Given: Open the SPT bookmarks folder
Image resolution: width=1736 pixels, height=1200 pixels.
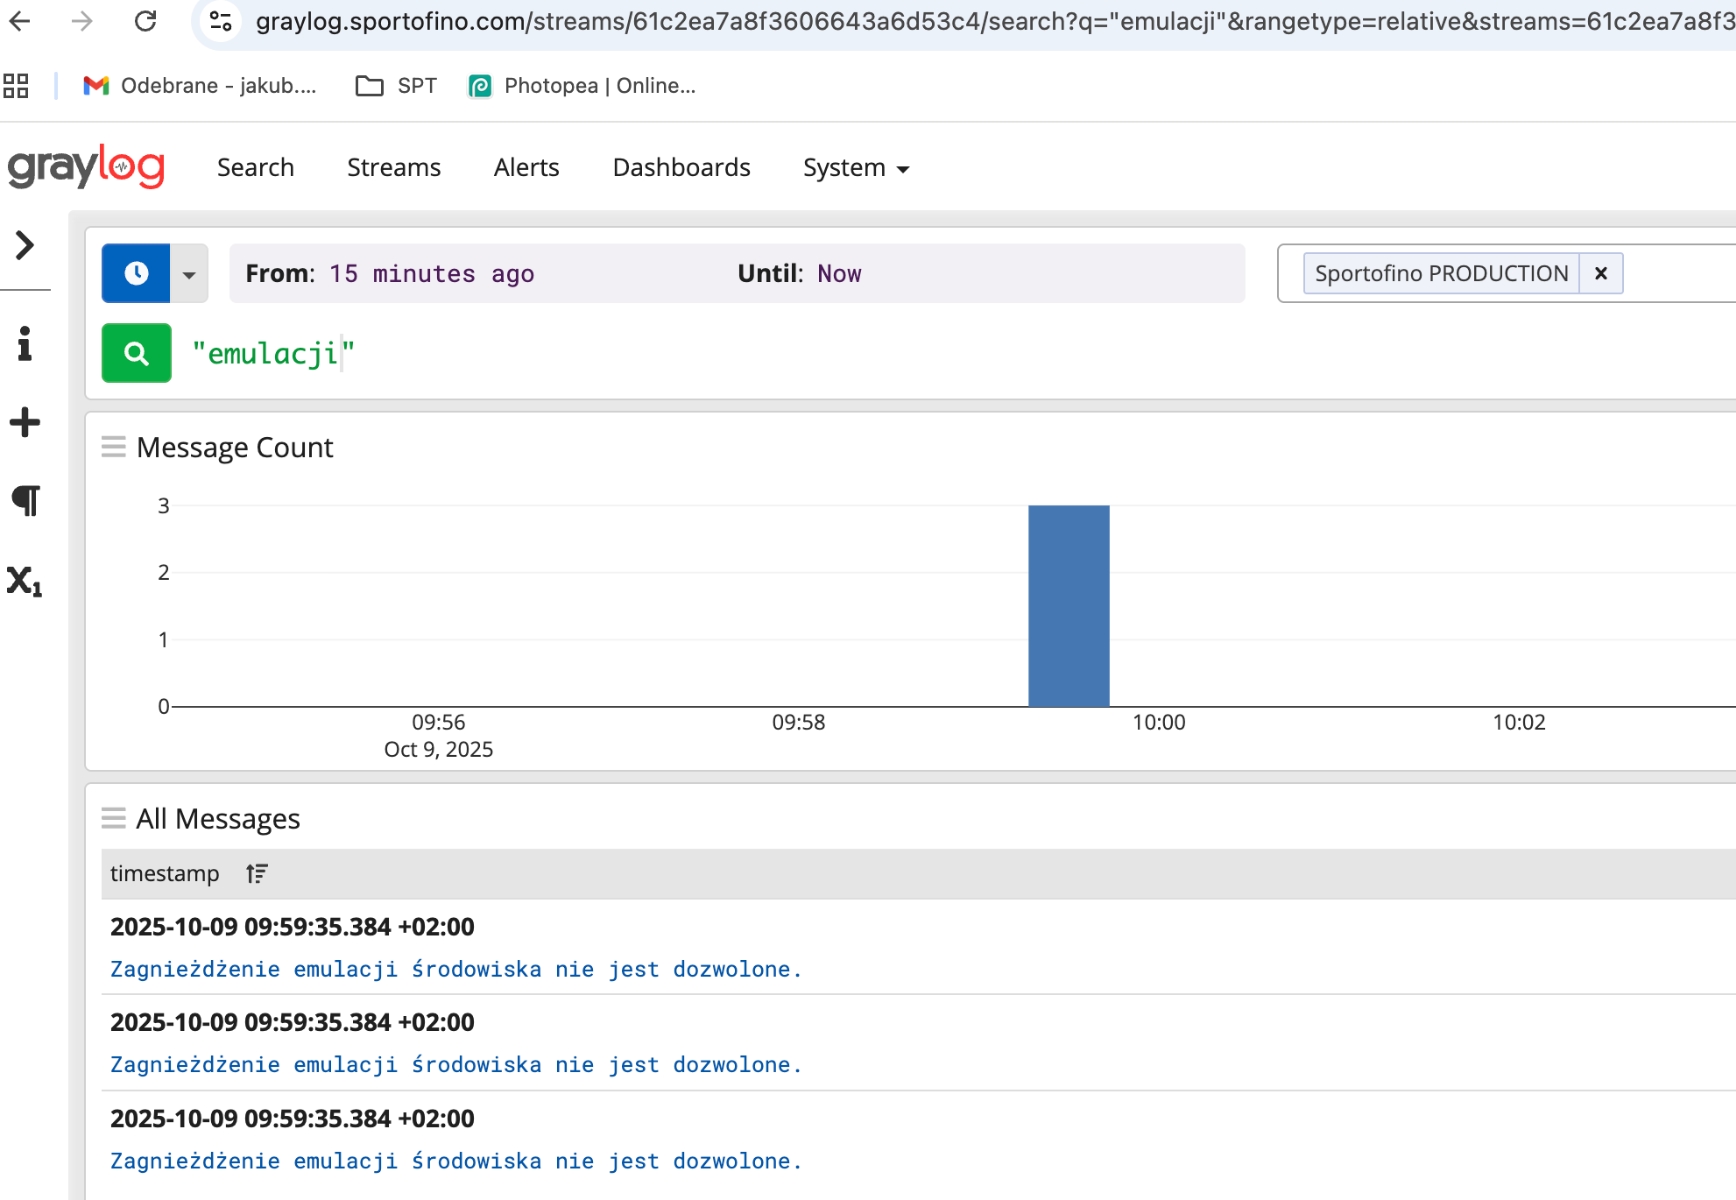Looking at the screenshot, I should (x=397, y=86).
